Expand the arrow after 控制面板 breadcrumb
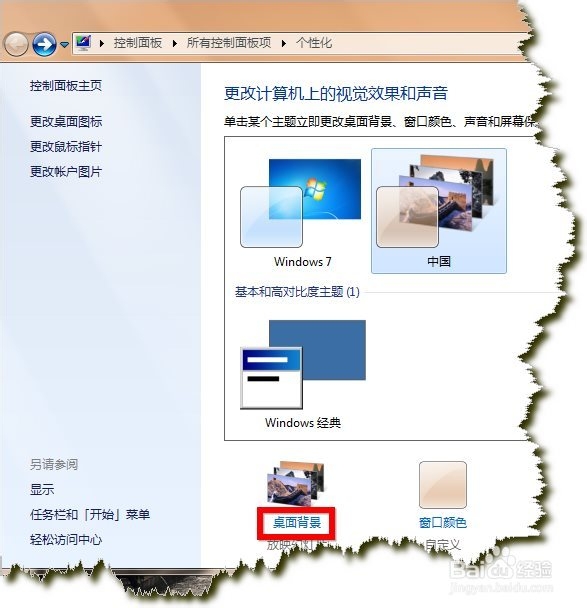 tap(174, 43)
